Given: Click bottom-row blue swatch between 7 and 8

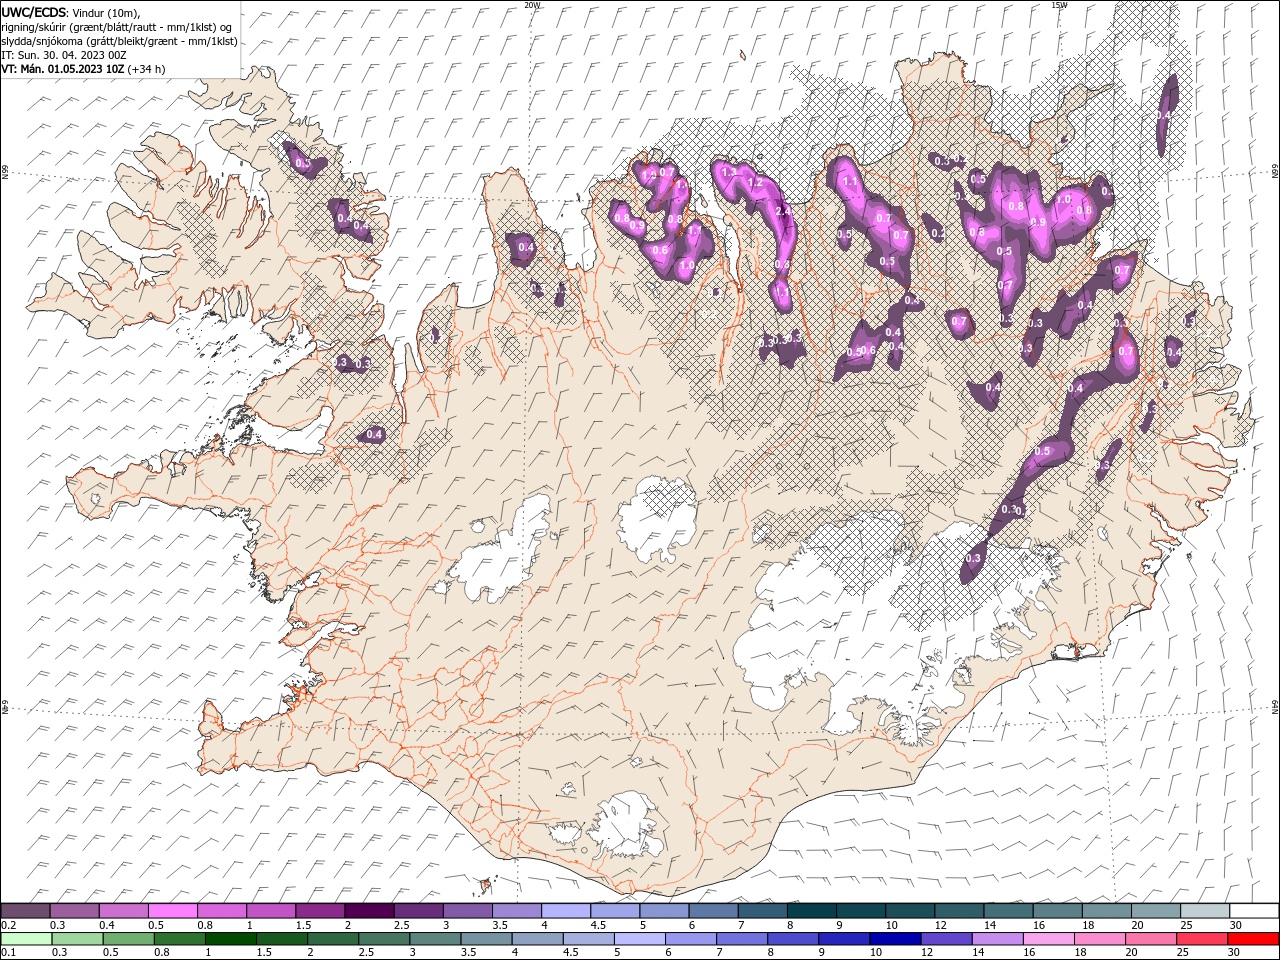Looking at the screenshot, I should pos(741,939).
